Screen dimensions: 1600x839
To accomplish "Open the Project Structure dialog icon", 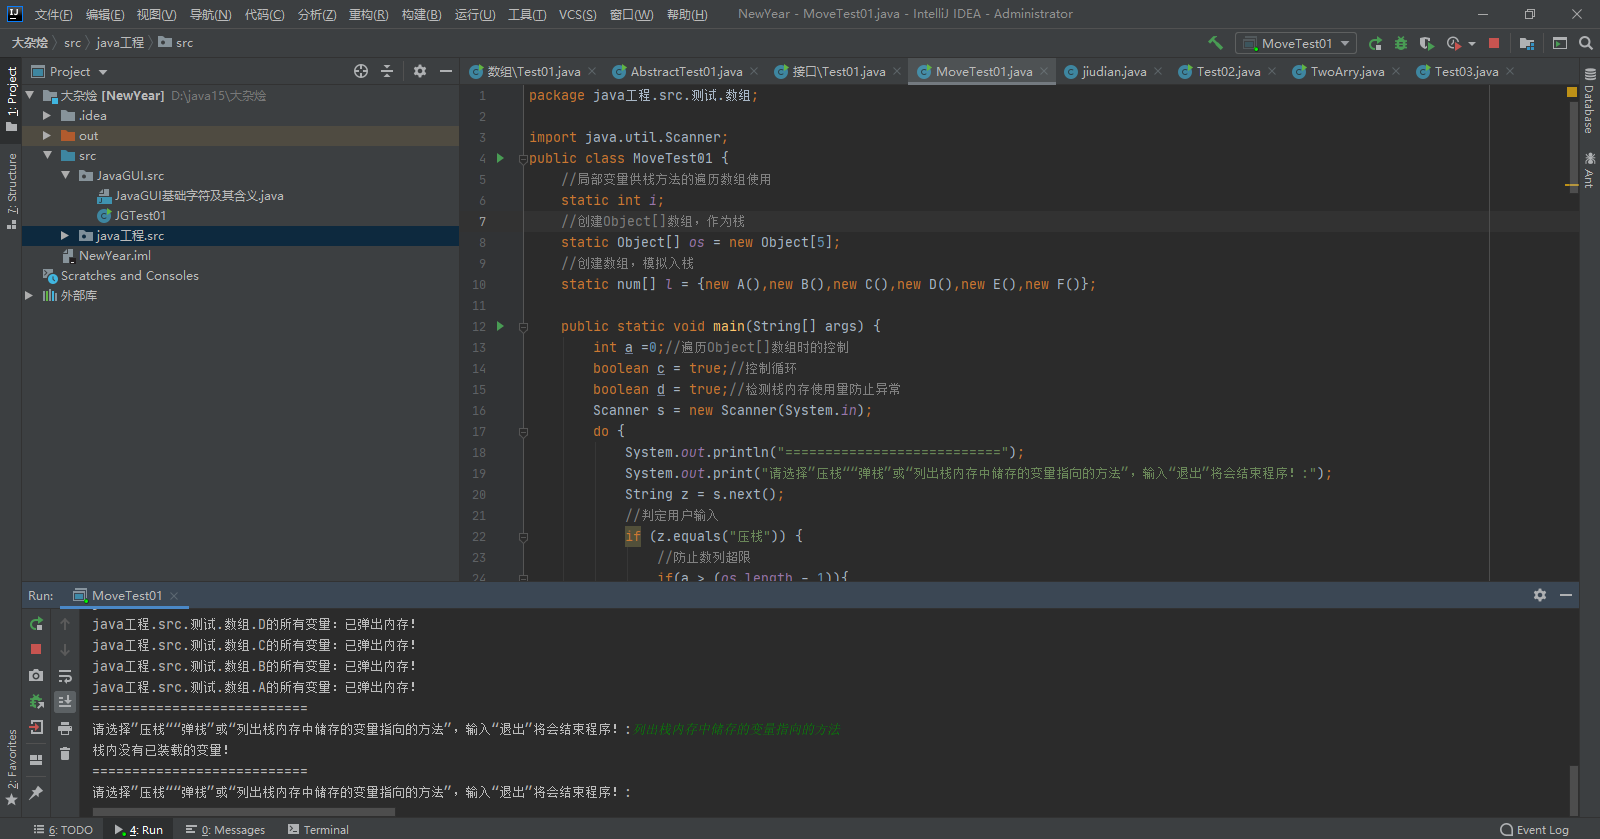I will pyautogui.click(x=1527, y=43).
